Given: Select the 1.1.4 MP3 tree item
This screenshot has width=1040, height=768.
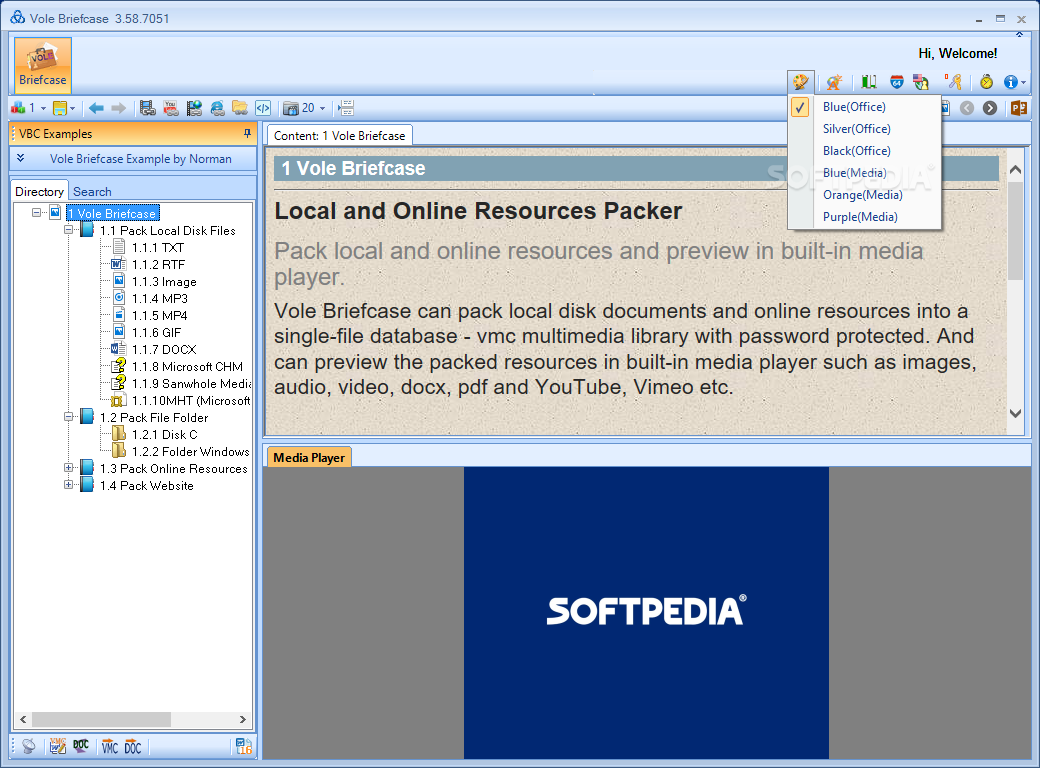Looking at the screenshot, I should coord(160,298).
